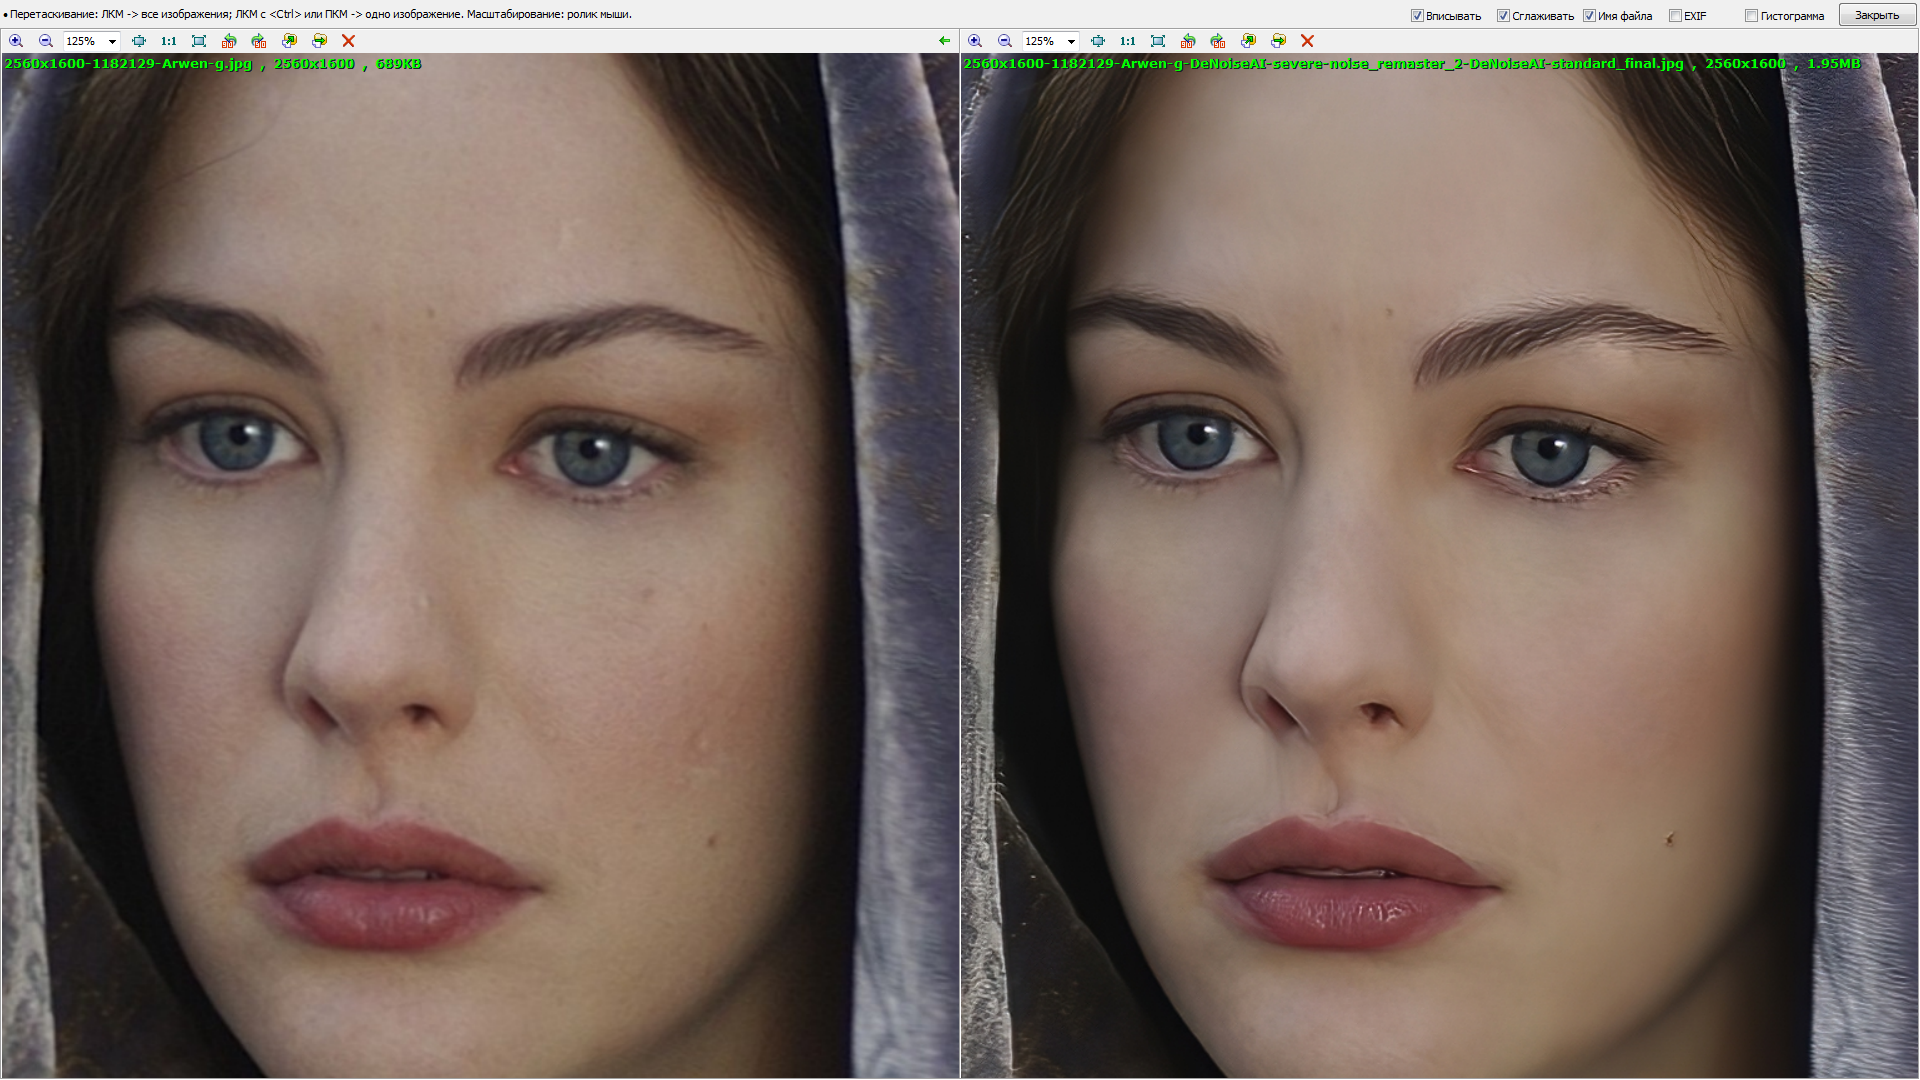The height and width of the screenshot is (1080, 1920).
Task: Click left pane best-fit icon (arrows around rectangle)
Action: pos(139,41)
